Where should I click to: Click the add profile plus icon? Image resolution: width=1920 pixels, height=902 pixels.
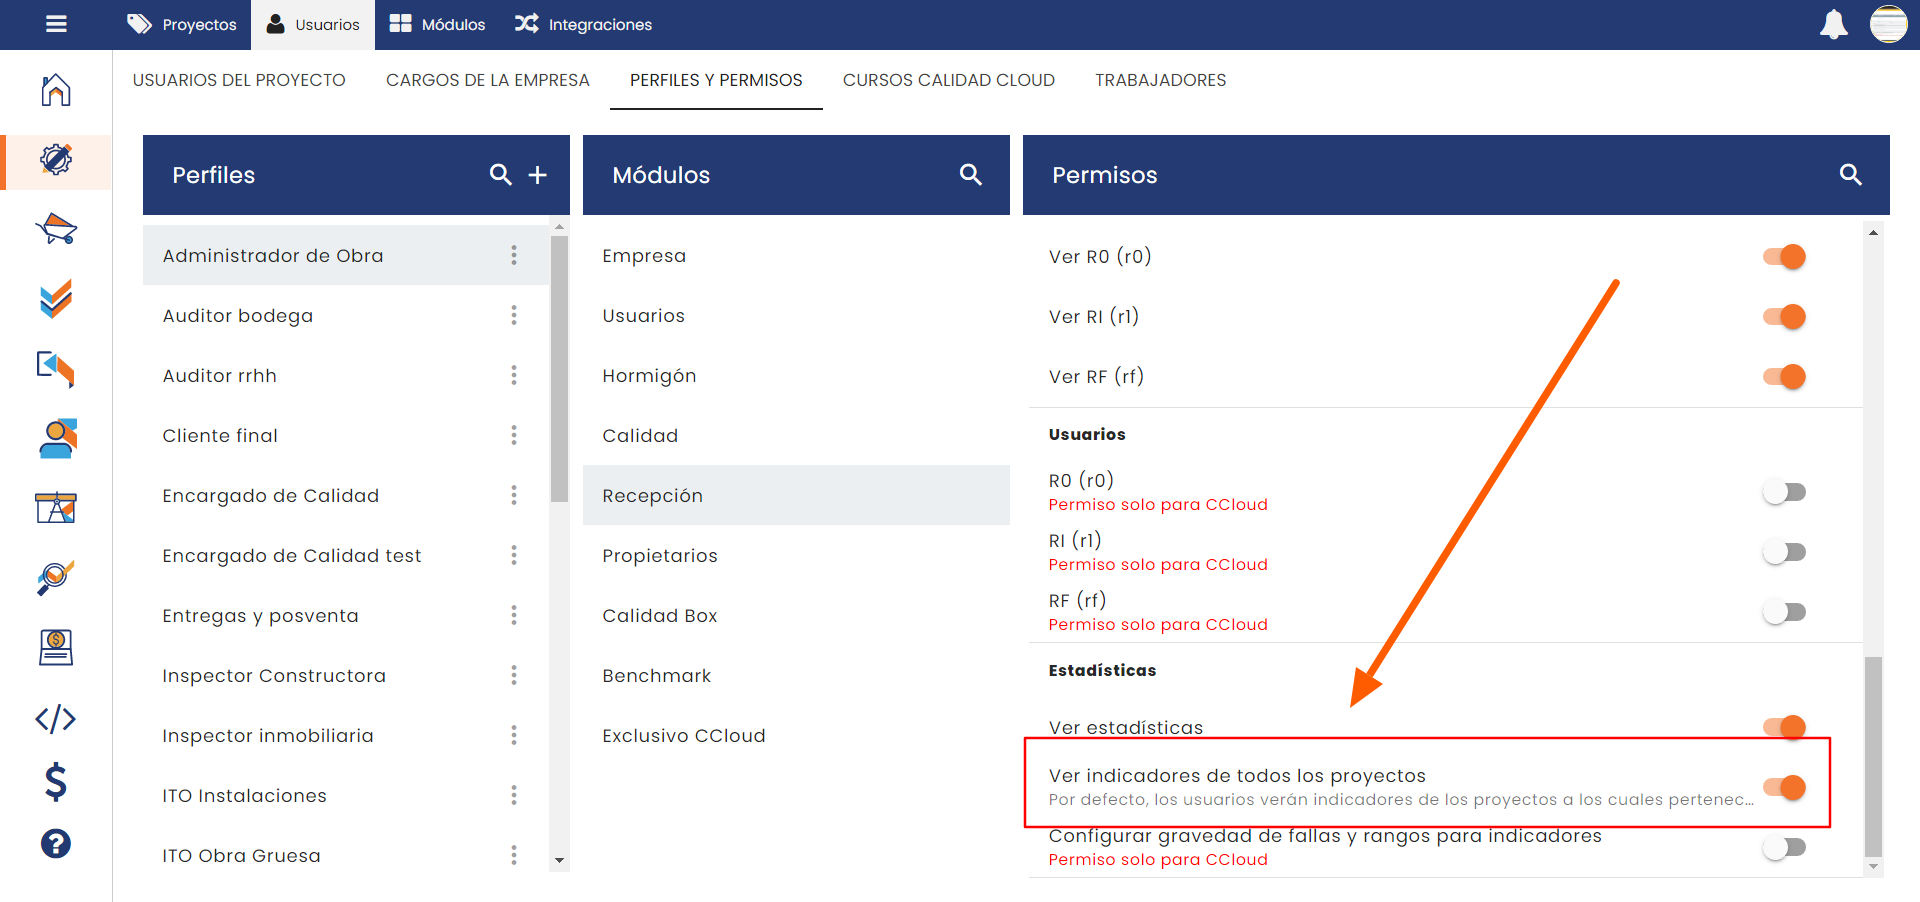point(538,175)
